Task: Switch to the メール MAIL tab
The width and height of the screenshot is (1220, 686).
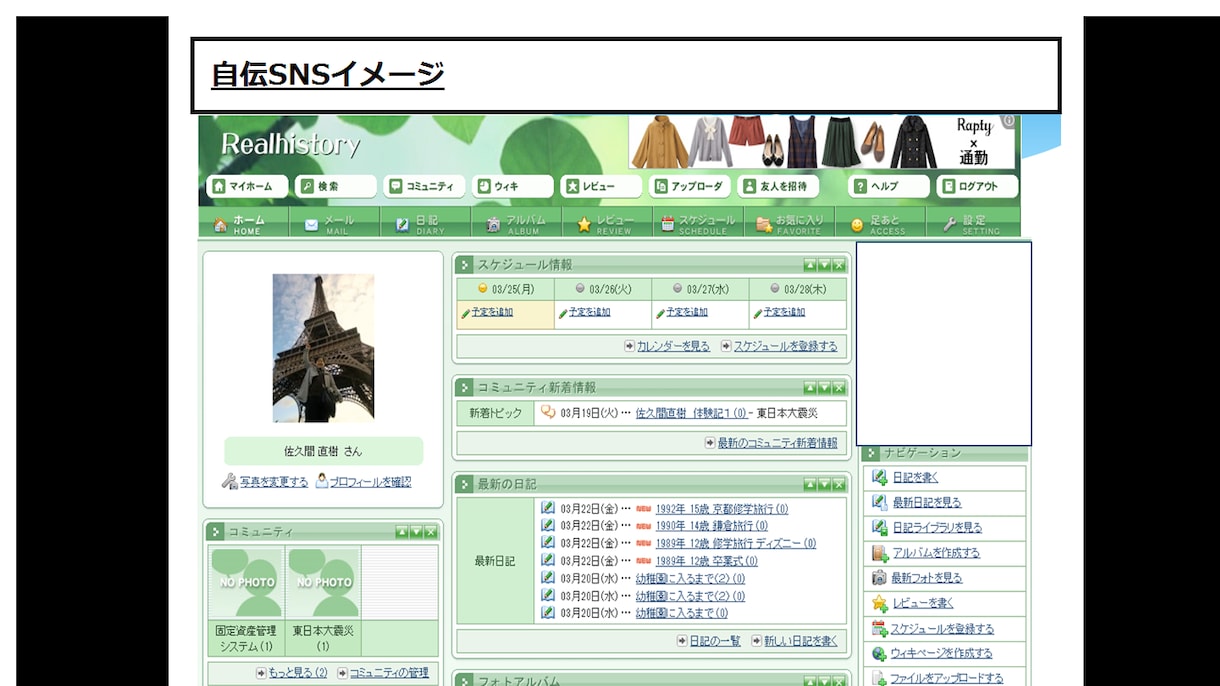Action: pyautogui.click(x=334, y=224)
